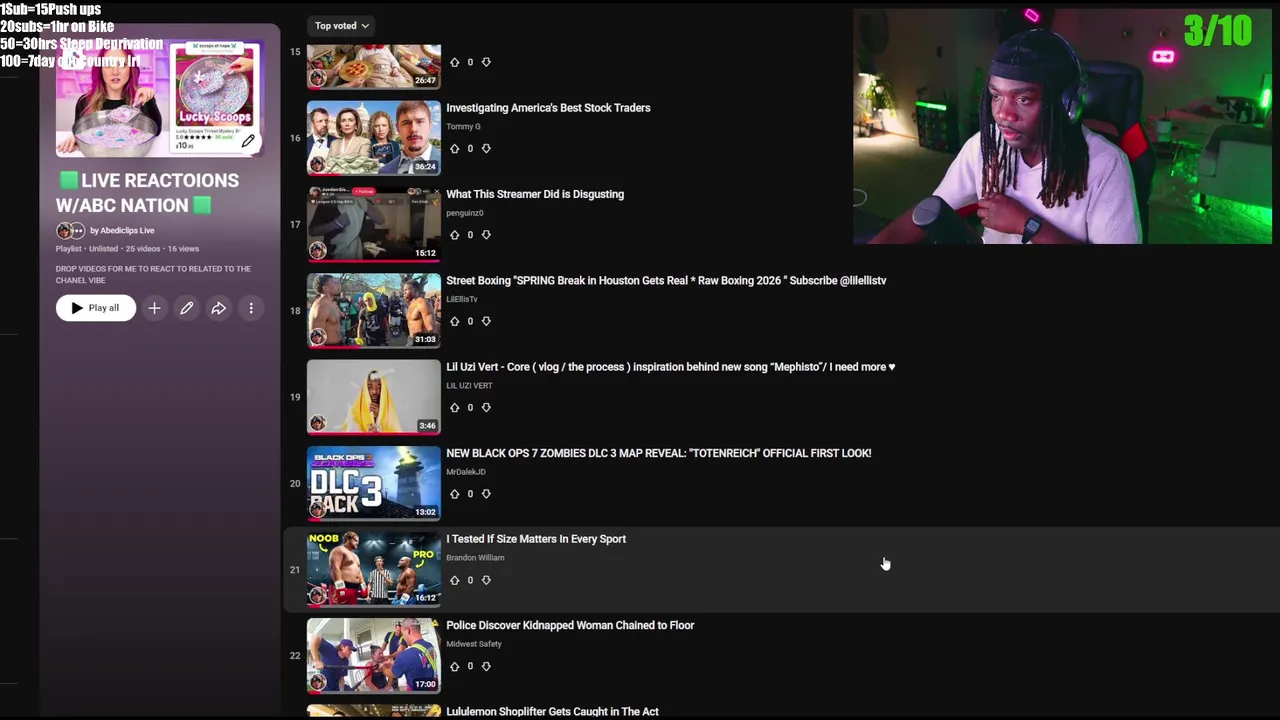
Task: Open the playlist cover thumbnail
Action: (x=159, y=99)
